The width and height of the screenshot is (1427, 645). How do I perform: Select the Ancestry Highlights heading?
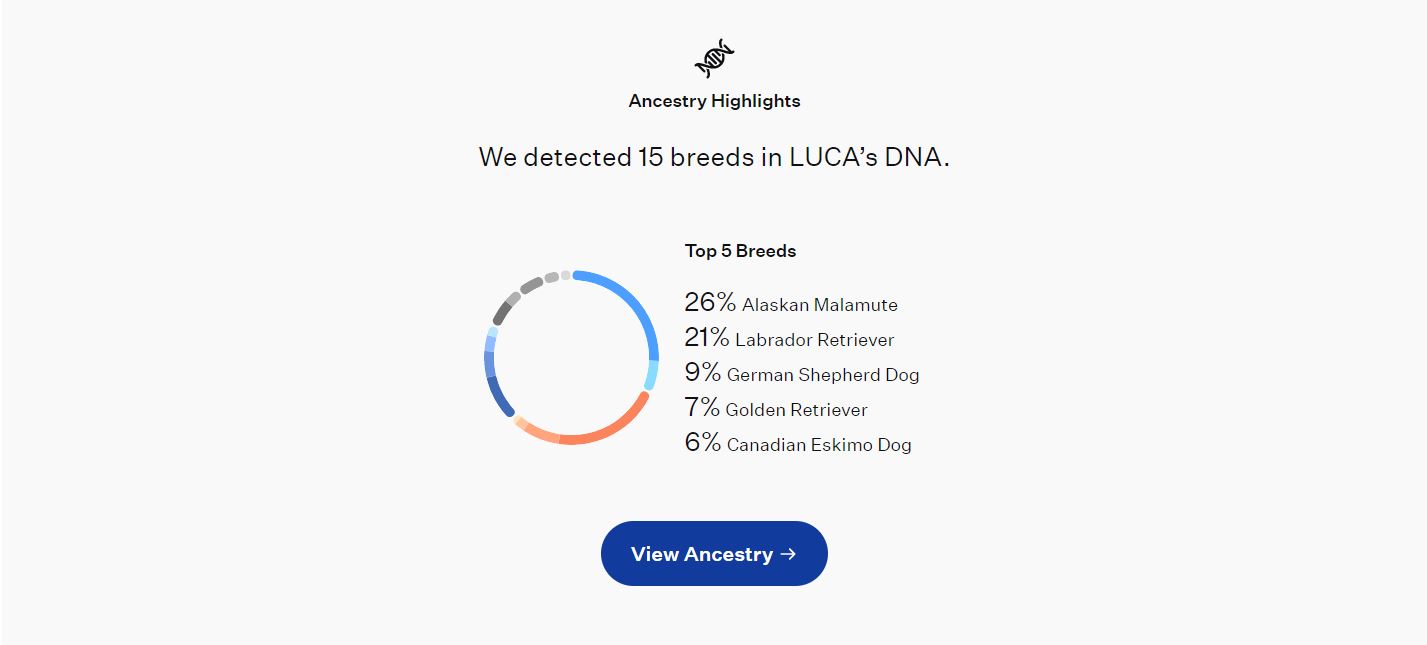pos(714,101)
